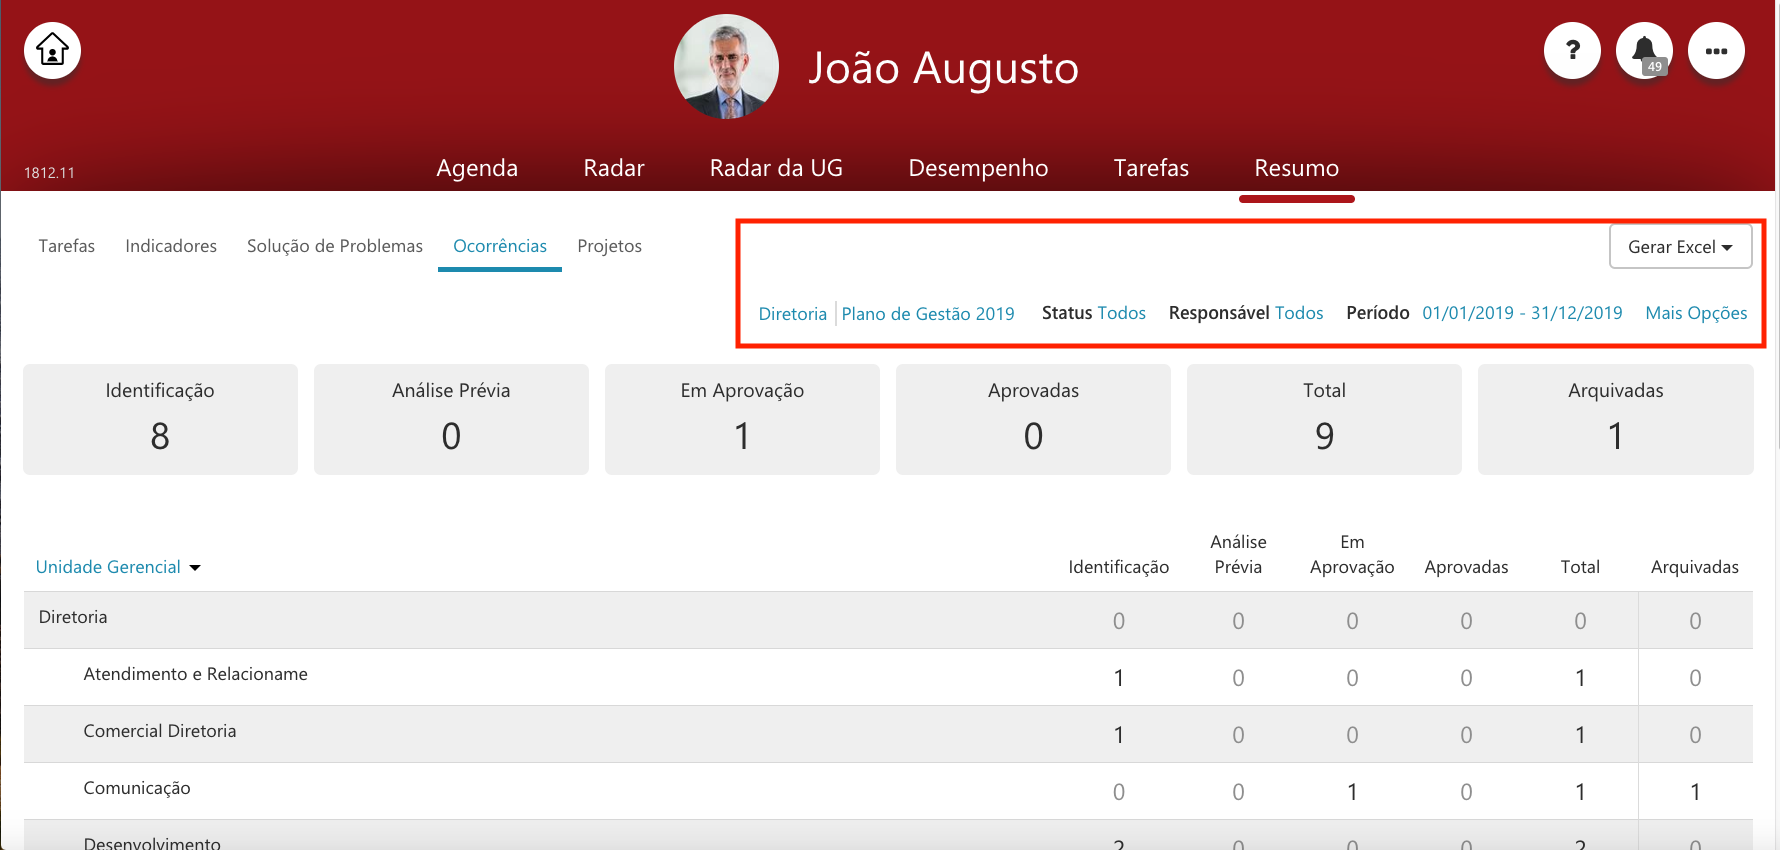Click the Arquivadas summary card
The width and height of the screenshot is (1780, 850).
[x=1615, y=419]
